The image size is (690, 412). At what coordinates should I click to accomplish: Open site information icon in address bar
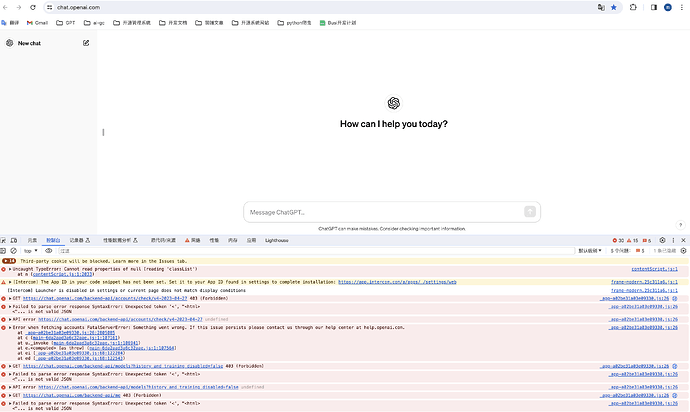(x=50, y=7)
